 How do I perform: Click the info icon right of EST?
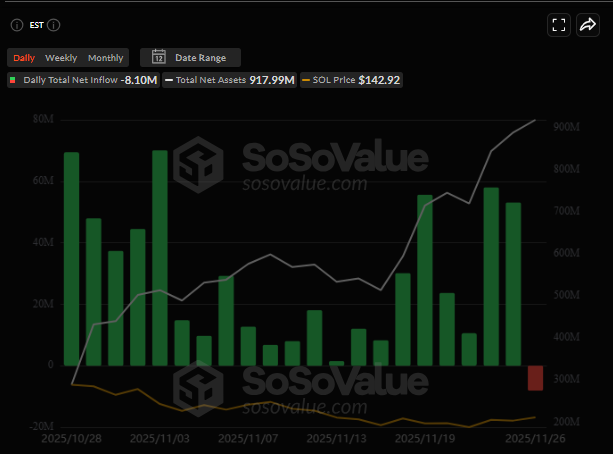coord(54,25)
